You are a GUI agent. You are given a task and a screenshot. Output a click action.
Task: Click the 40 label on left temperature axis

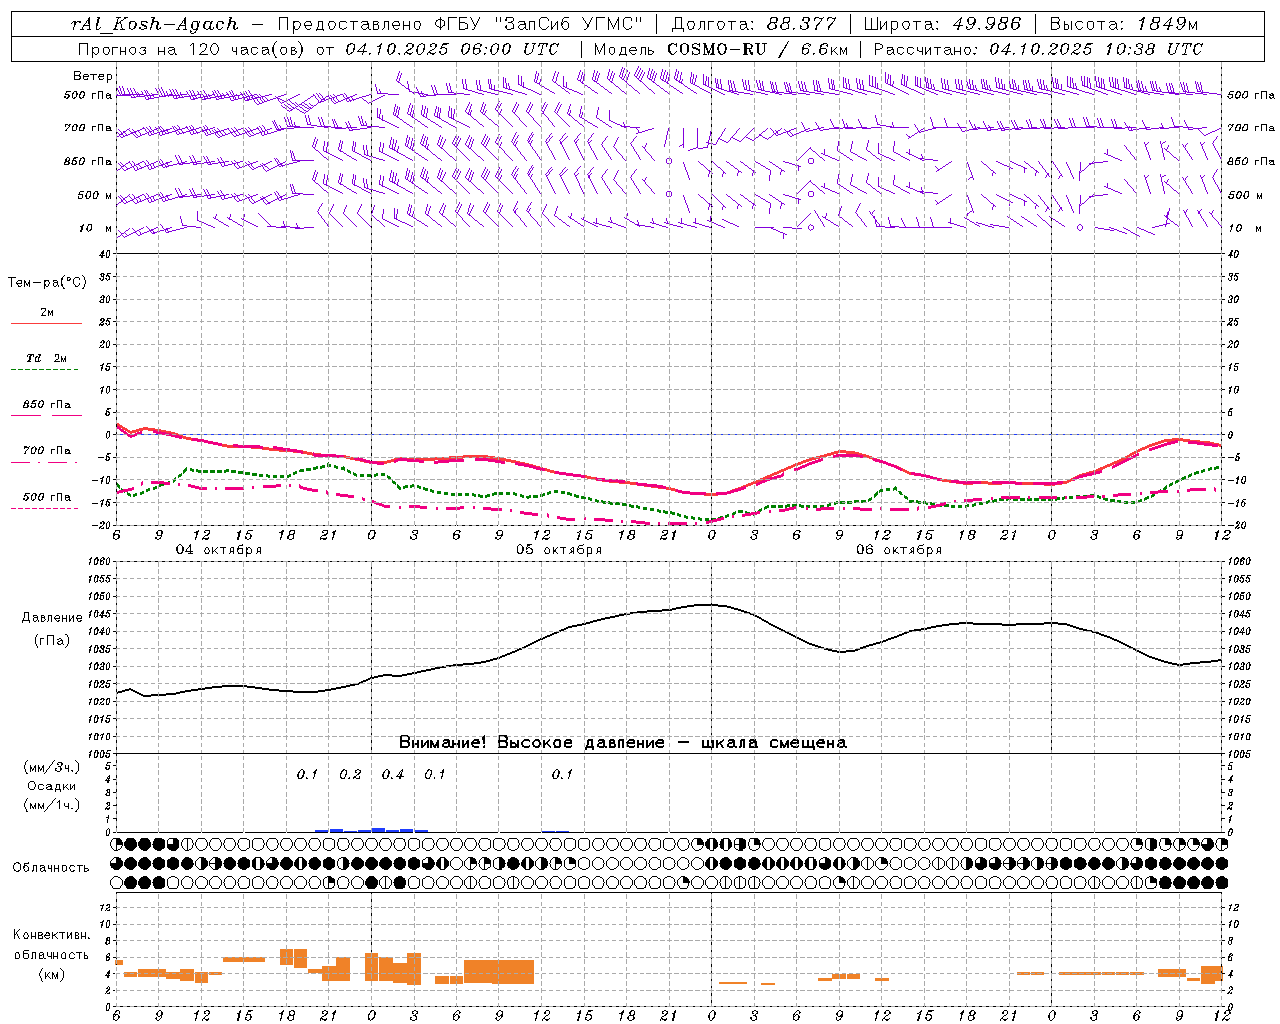(x=104, y=254)
